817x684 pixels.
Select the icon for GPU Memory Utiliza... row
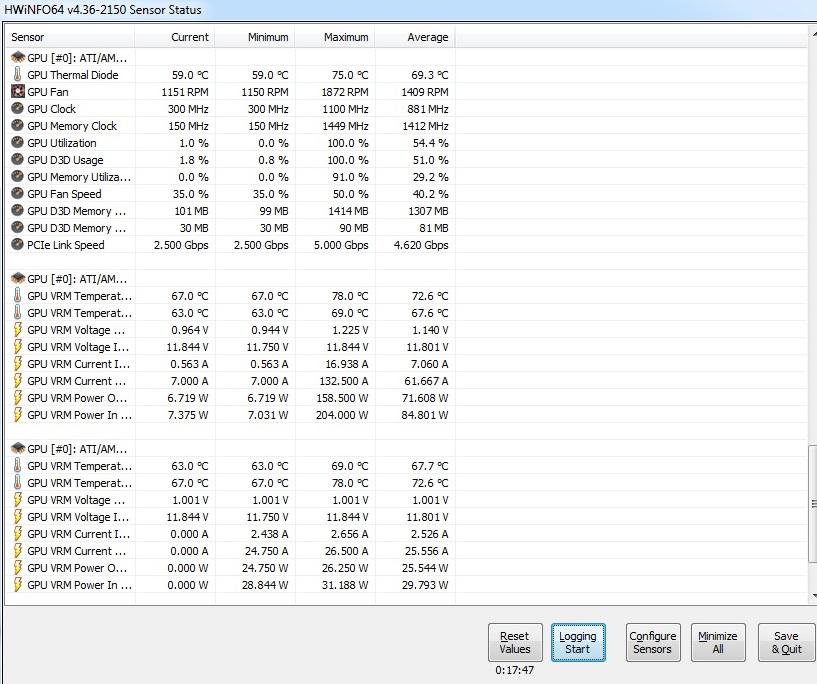coord(17,177)
